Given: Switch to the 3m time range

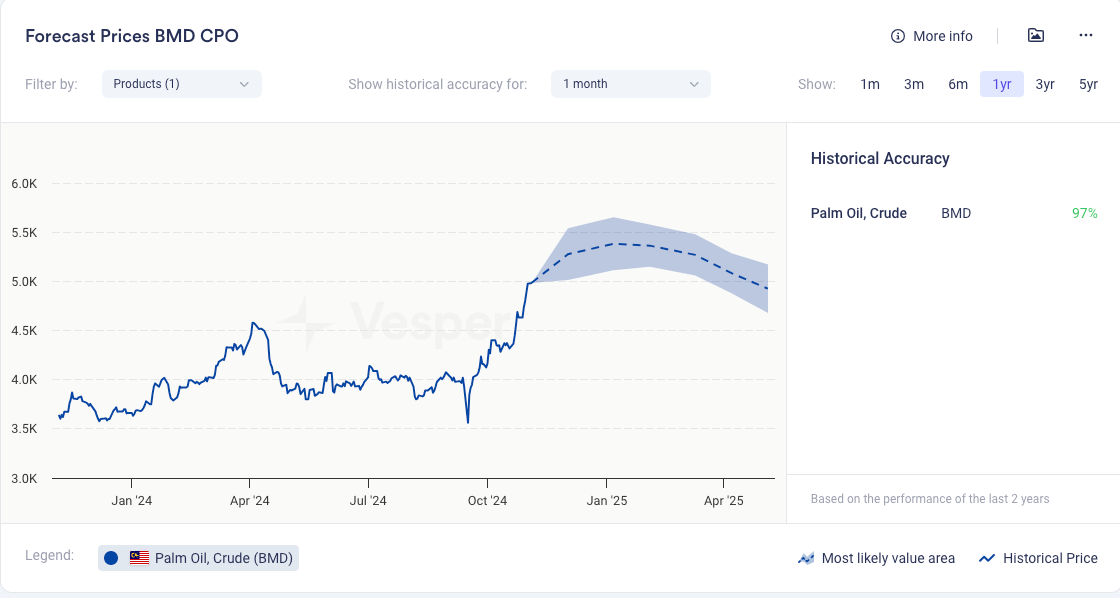Looking at the screenshot, I should (x=914, y=84).
